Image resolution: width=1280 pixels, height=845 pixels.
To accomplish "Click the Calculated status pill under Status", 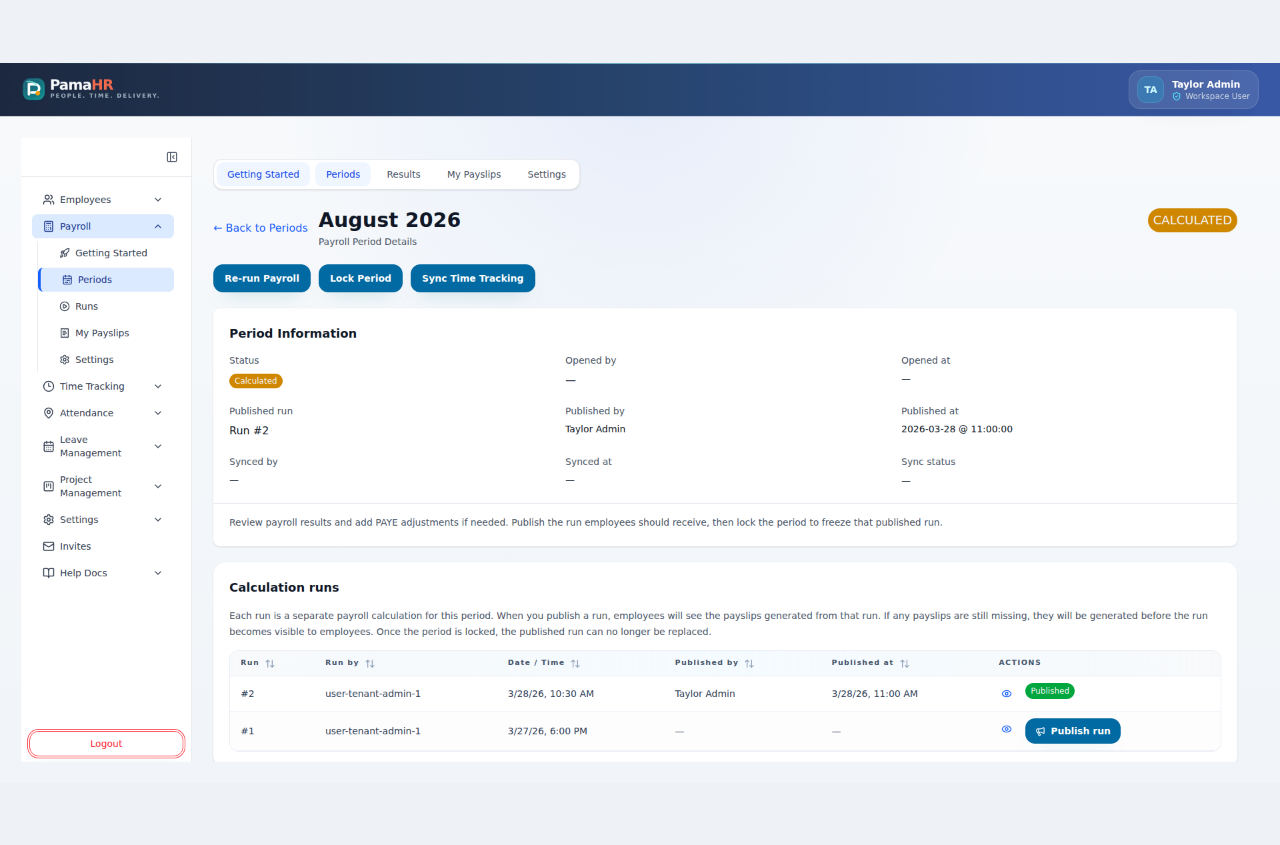I will coord(256,381).
